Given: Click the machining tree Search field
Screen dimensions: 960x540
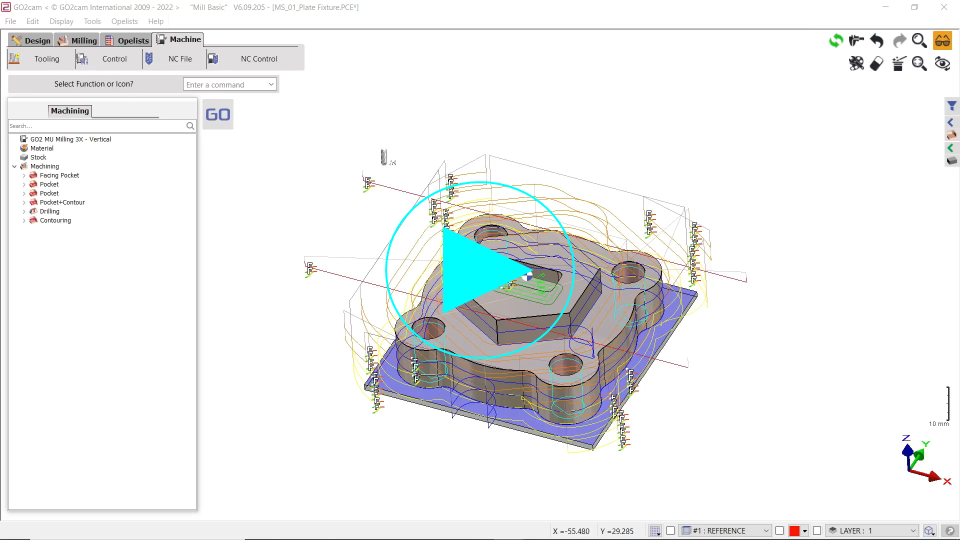Looking at the screenshot, I should pyautogui.click(x=96, y=126).
